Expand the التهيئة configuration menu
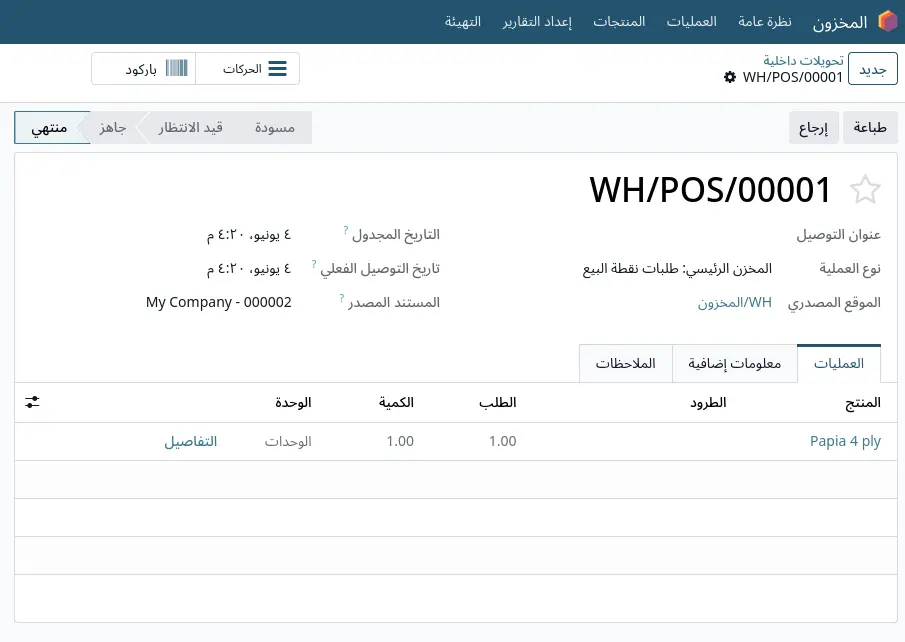905x642 pixels. pos(462,22)
